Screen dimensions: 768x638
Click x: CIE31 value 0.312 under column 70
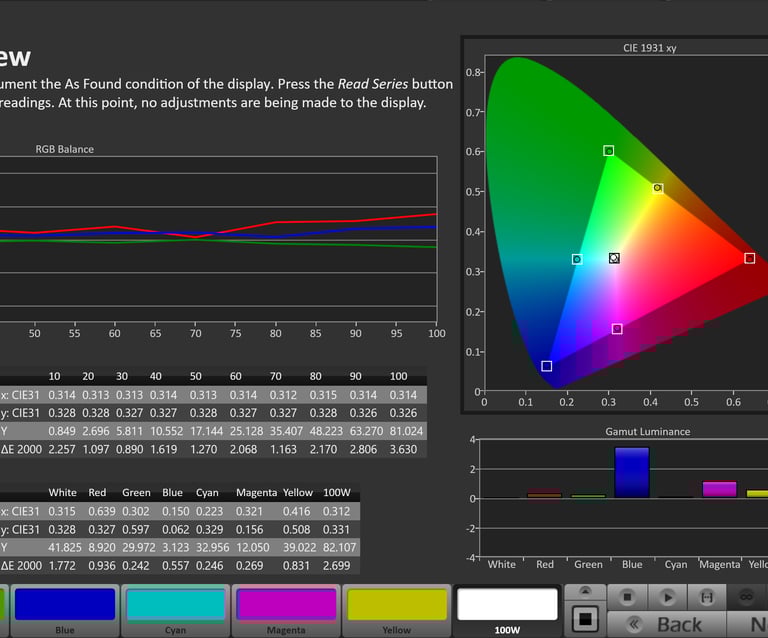[283, 395]
